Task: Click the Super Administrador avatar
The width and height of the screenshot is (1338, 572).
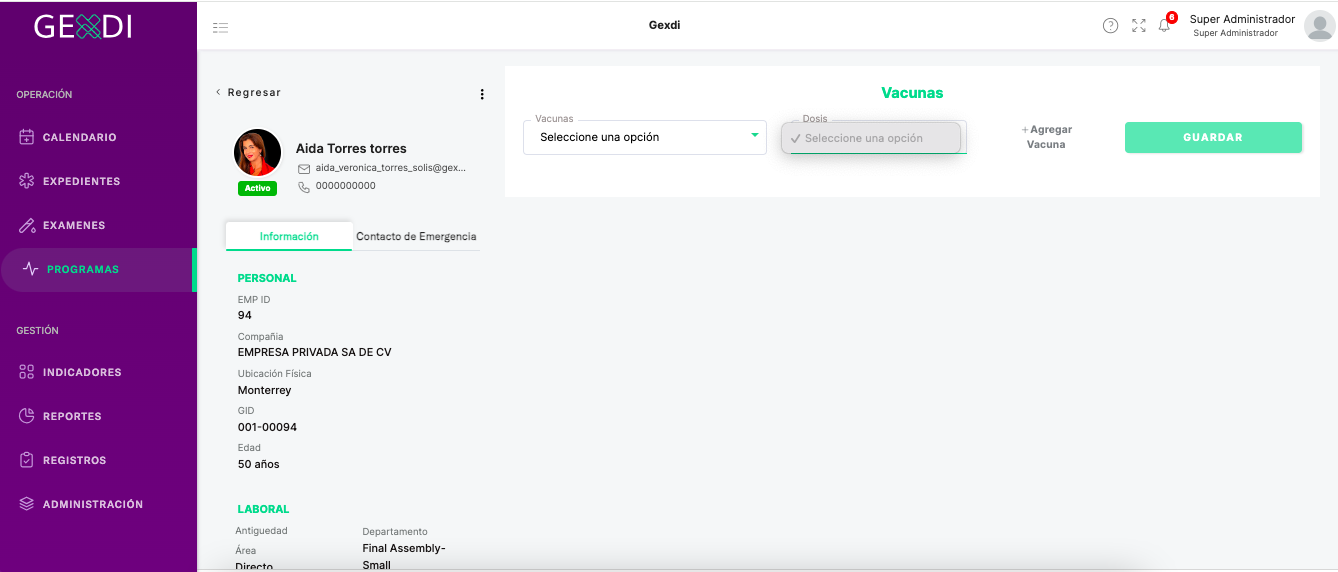Action: pos(1319,26)
